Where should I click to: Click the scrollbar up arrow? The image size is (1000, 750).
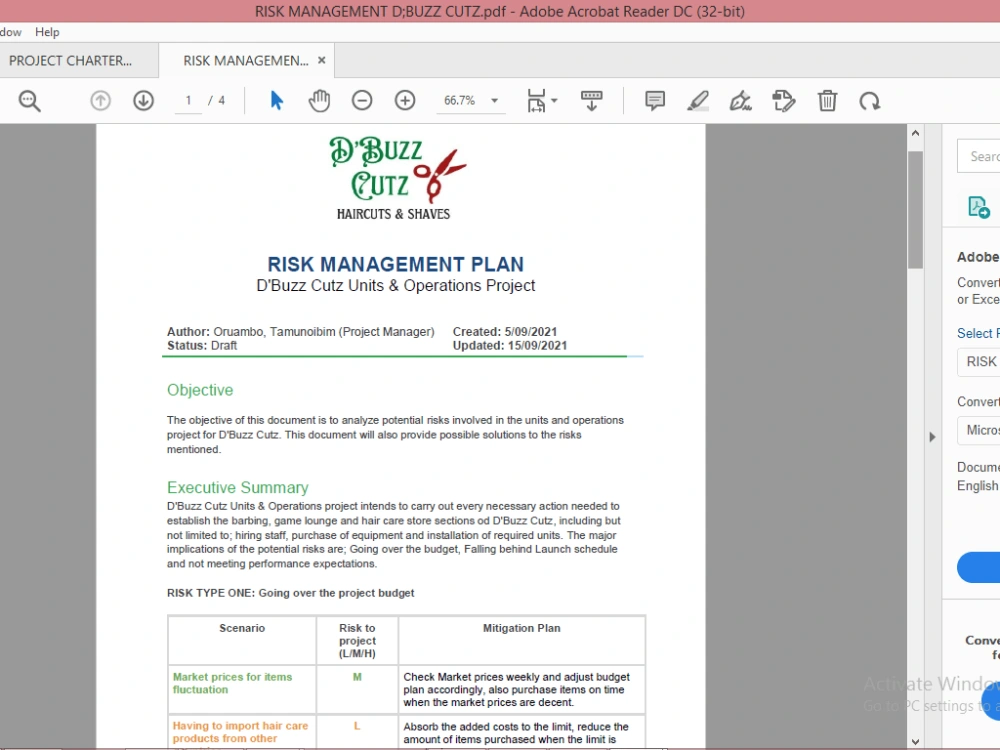(915, 133)
